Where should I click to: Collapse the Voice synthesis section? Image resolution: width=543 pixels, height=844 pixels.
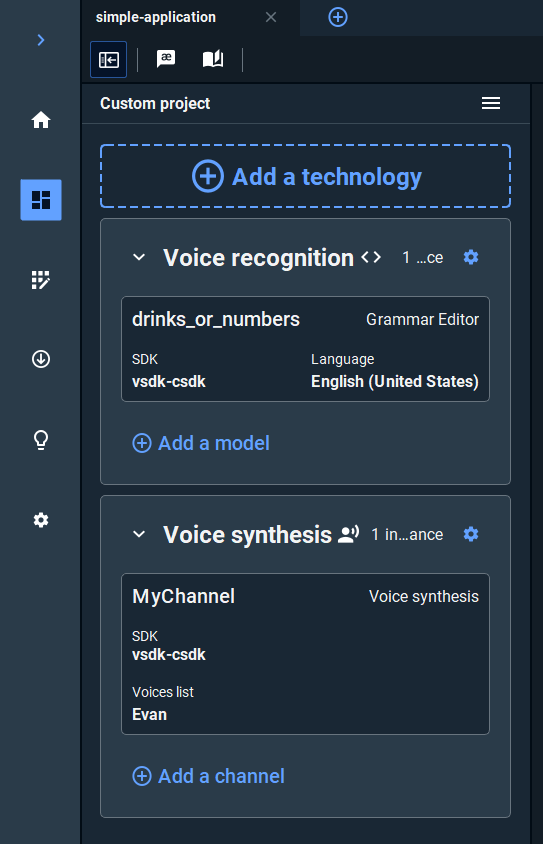(139, 534)
